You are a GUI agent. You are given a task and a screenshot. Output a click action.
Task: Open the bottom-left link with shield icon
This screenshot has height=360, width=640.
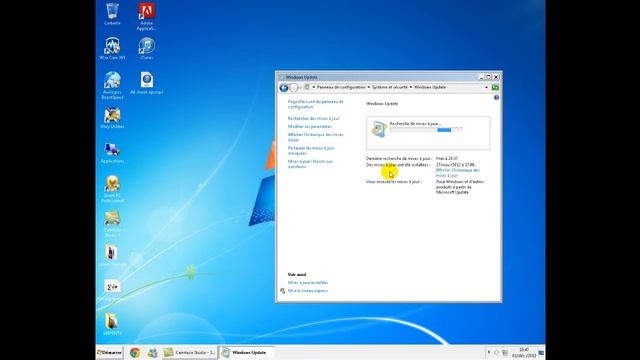(307, 291)
